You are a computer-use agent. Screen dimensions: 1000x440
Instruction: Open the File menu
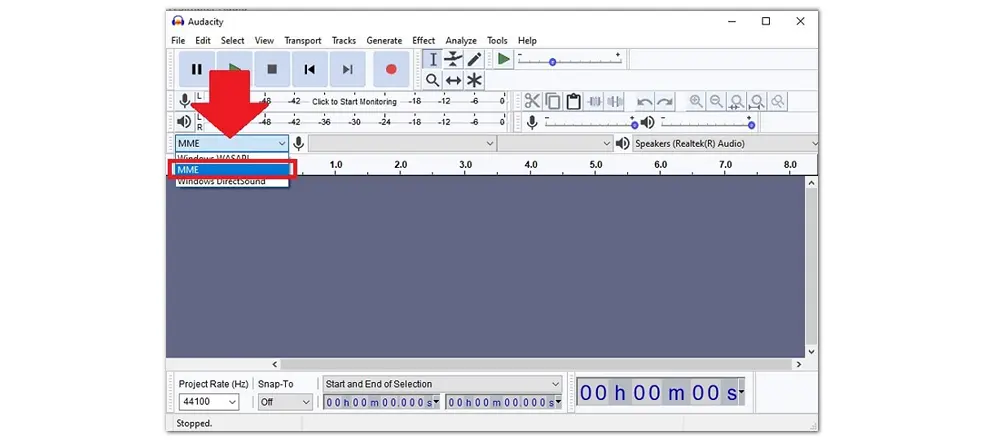click(178, 40)
